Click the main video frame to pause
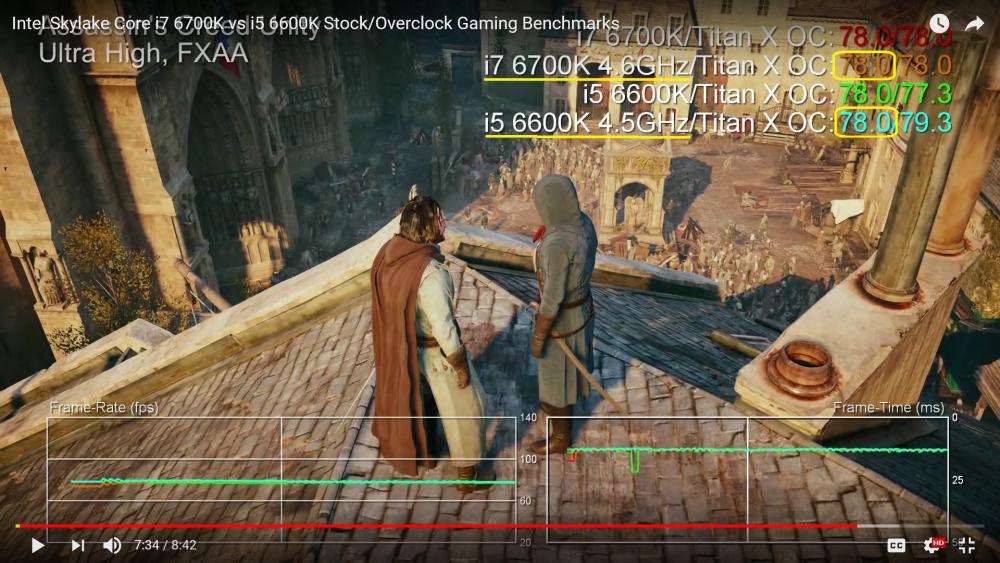 500,281
